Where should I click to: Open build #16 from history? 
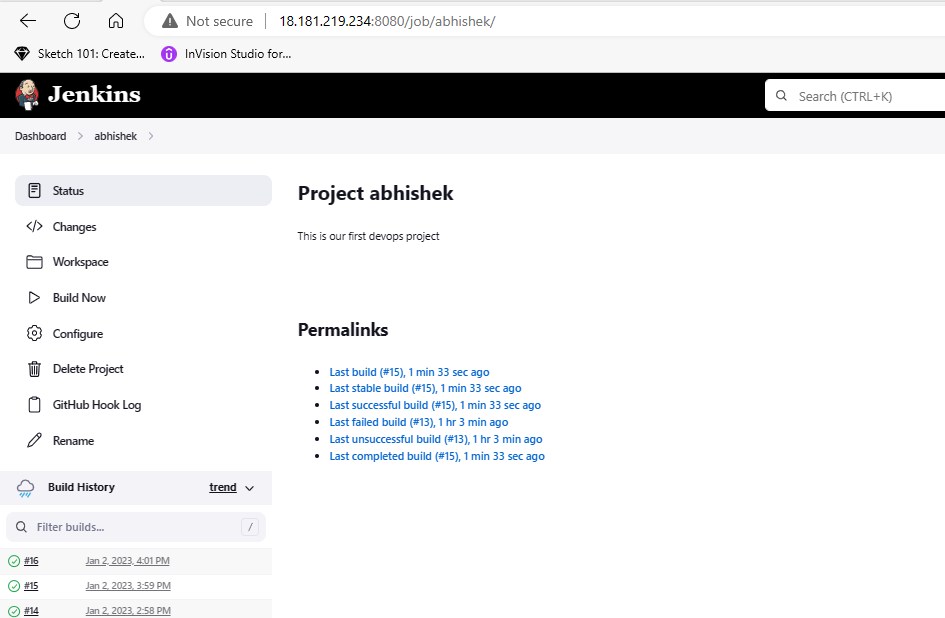[31, 561]
